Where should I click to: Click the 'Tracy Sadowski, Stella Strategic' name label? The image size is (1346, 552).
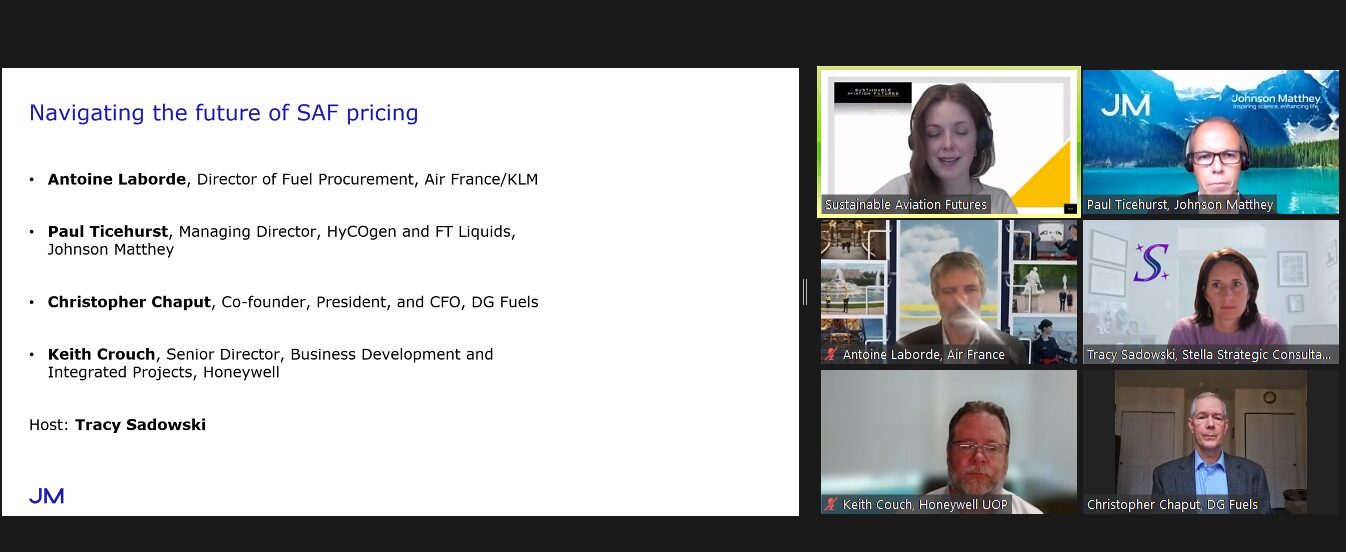(x=1209, y=355)
